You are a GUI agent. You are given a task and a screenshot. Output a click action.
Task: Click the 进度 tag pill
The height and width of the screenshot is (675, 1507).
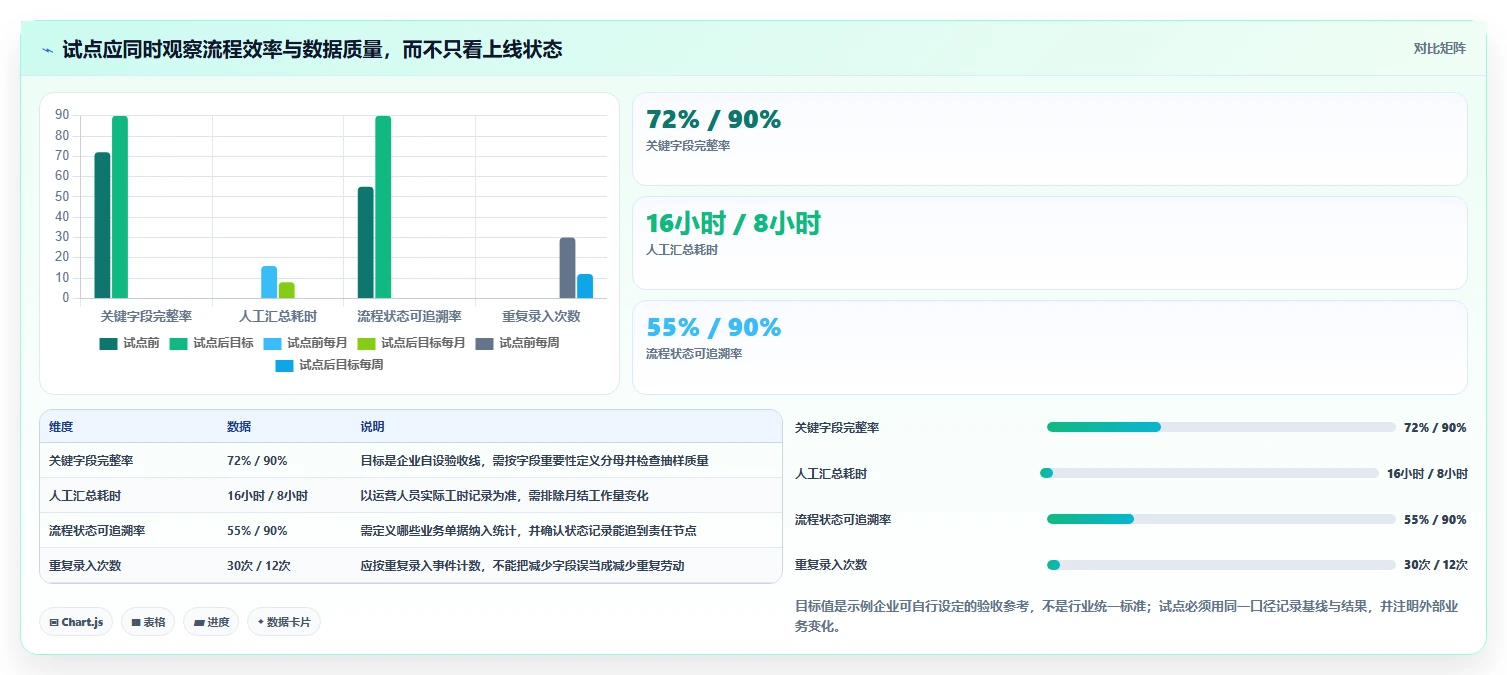211,622
